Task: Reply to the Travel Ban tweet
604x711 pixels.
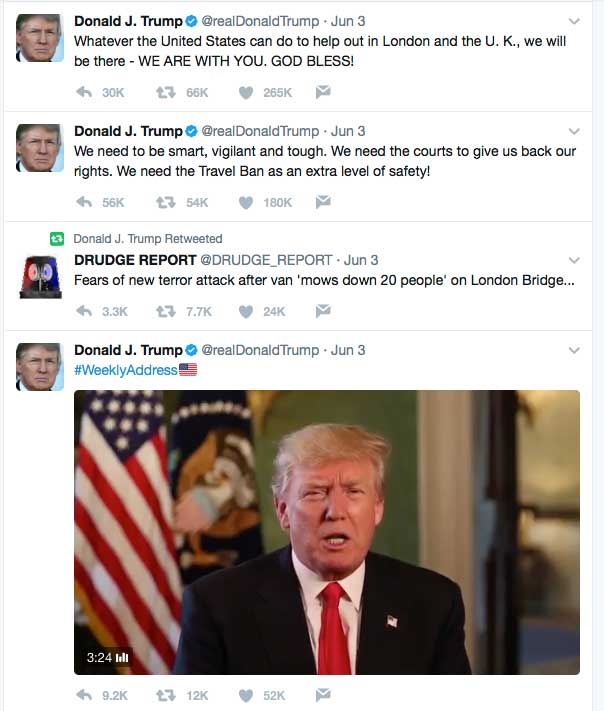Action: (x=84, y=202)
